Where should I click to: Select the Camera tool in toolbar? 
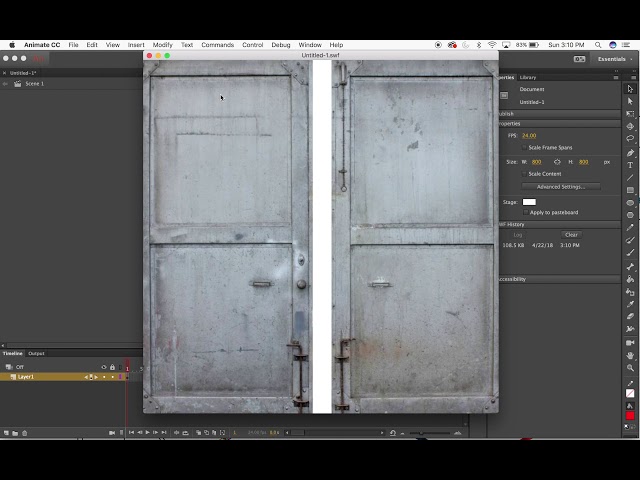tap(630, 343)
